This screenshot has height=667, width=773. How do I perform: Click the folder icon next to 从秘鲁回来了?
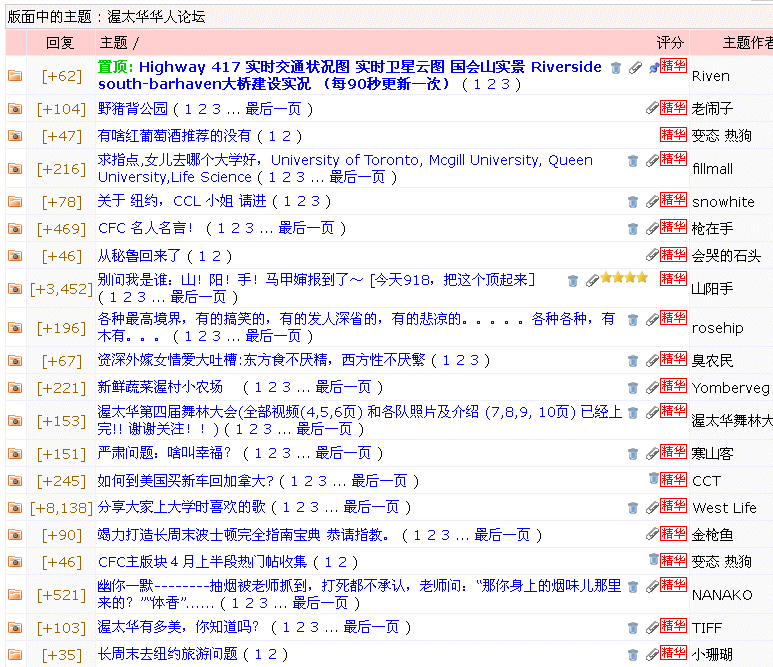coord(15,256)
